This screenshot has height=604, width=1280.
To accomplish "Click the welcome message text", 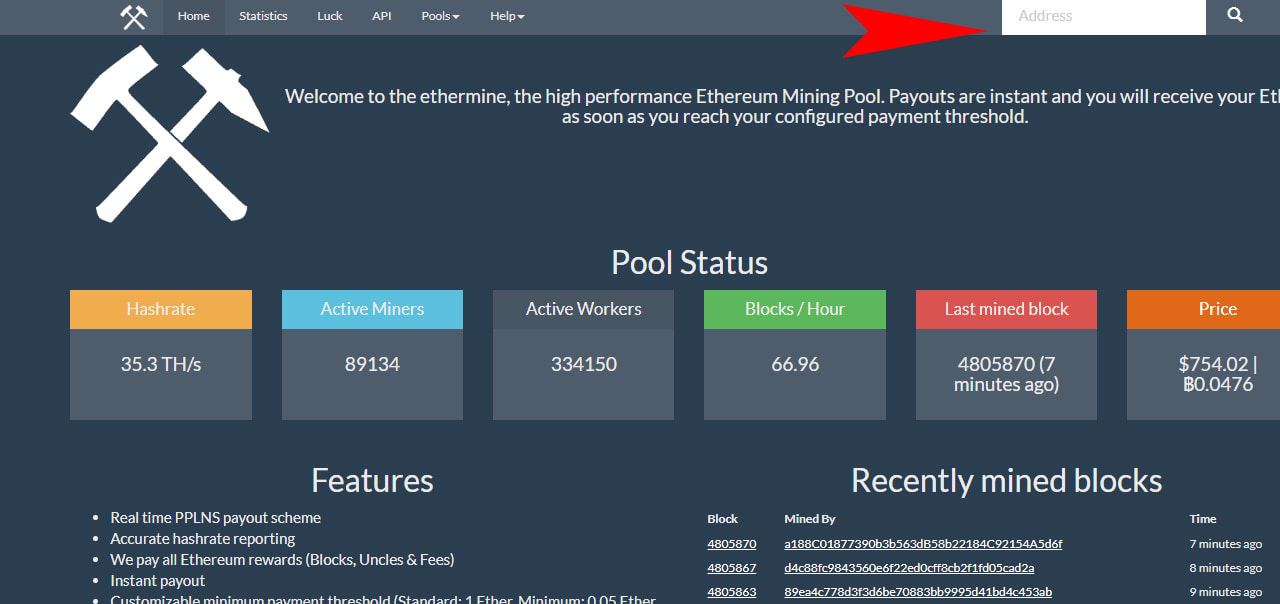I will (x=782, y=106).
